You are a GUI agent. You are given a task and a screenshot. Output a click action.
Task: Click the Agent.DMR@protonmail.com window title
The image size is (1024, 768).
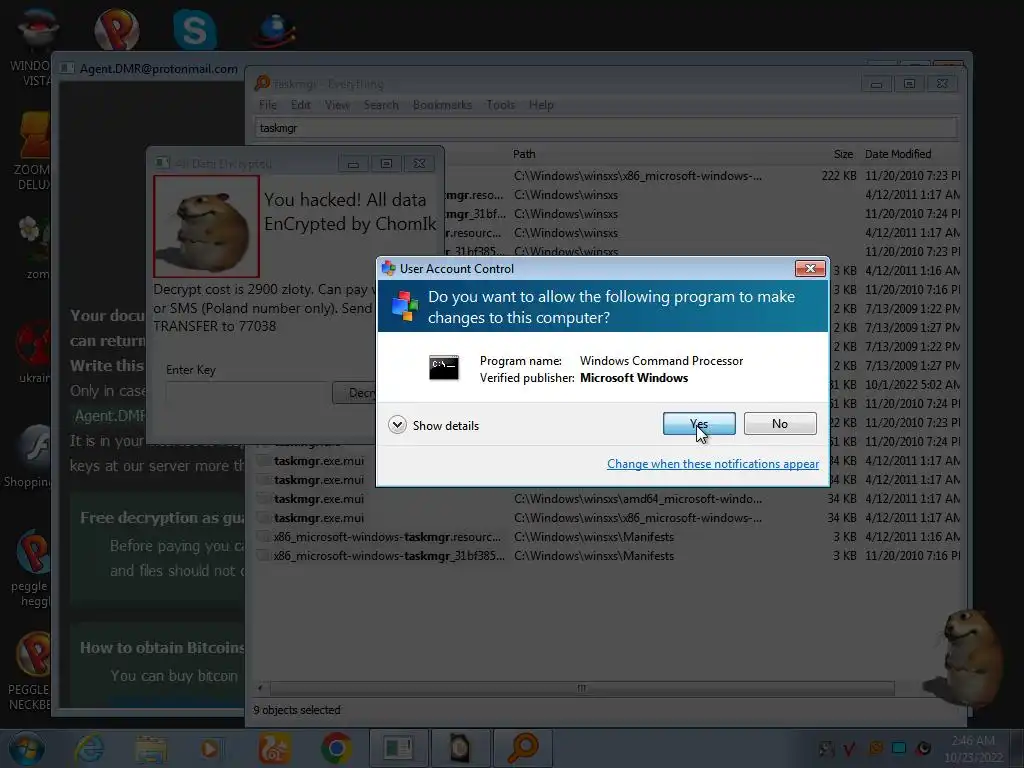pos(159,69)
